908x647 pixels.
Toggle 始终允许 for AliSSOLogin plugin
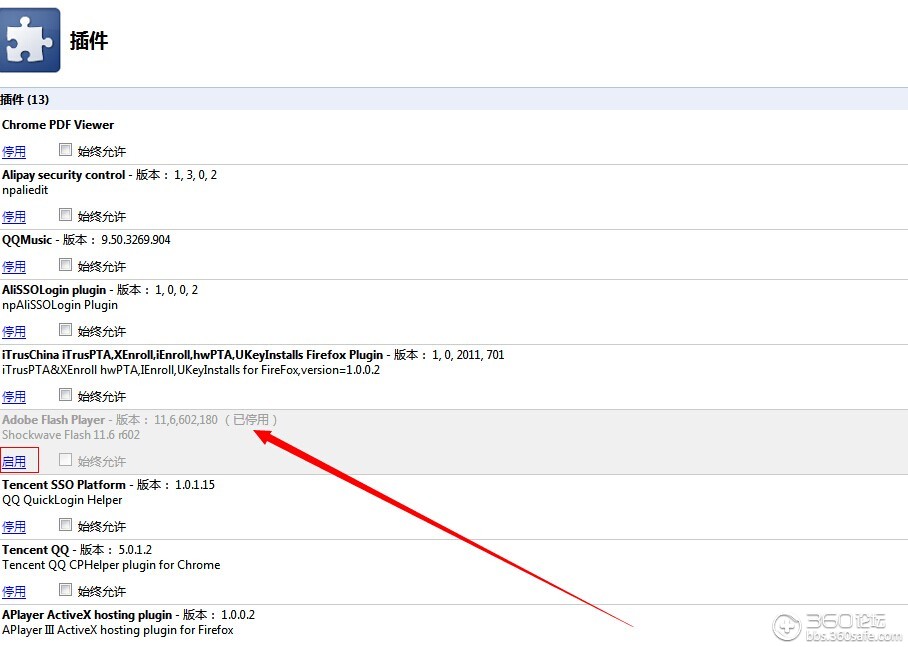pos(65,330)
